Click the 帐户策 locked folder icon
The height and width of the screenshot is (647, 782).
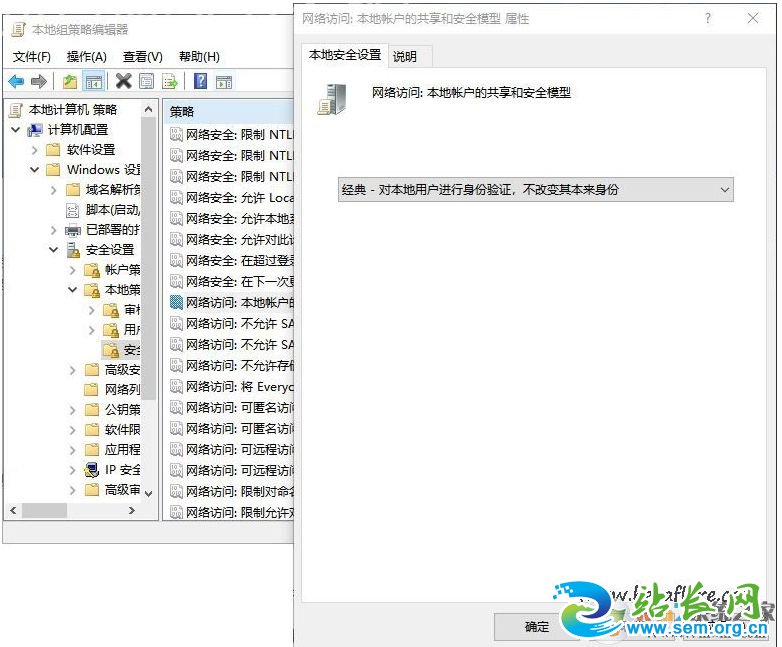coord(92,270)
